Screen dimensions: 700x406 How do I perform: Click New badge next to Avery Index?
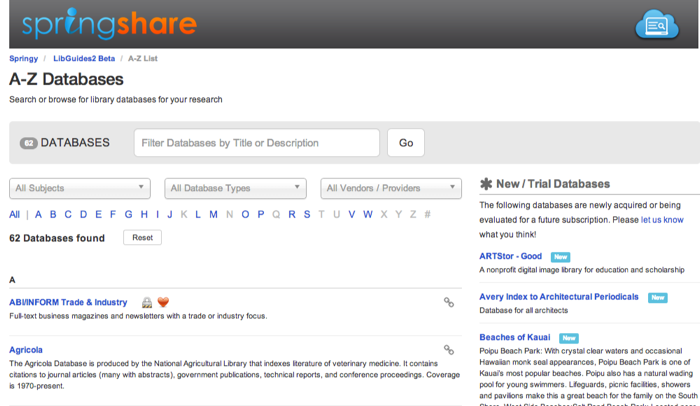[x=658, y=297]
